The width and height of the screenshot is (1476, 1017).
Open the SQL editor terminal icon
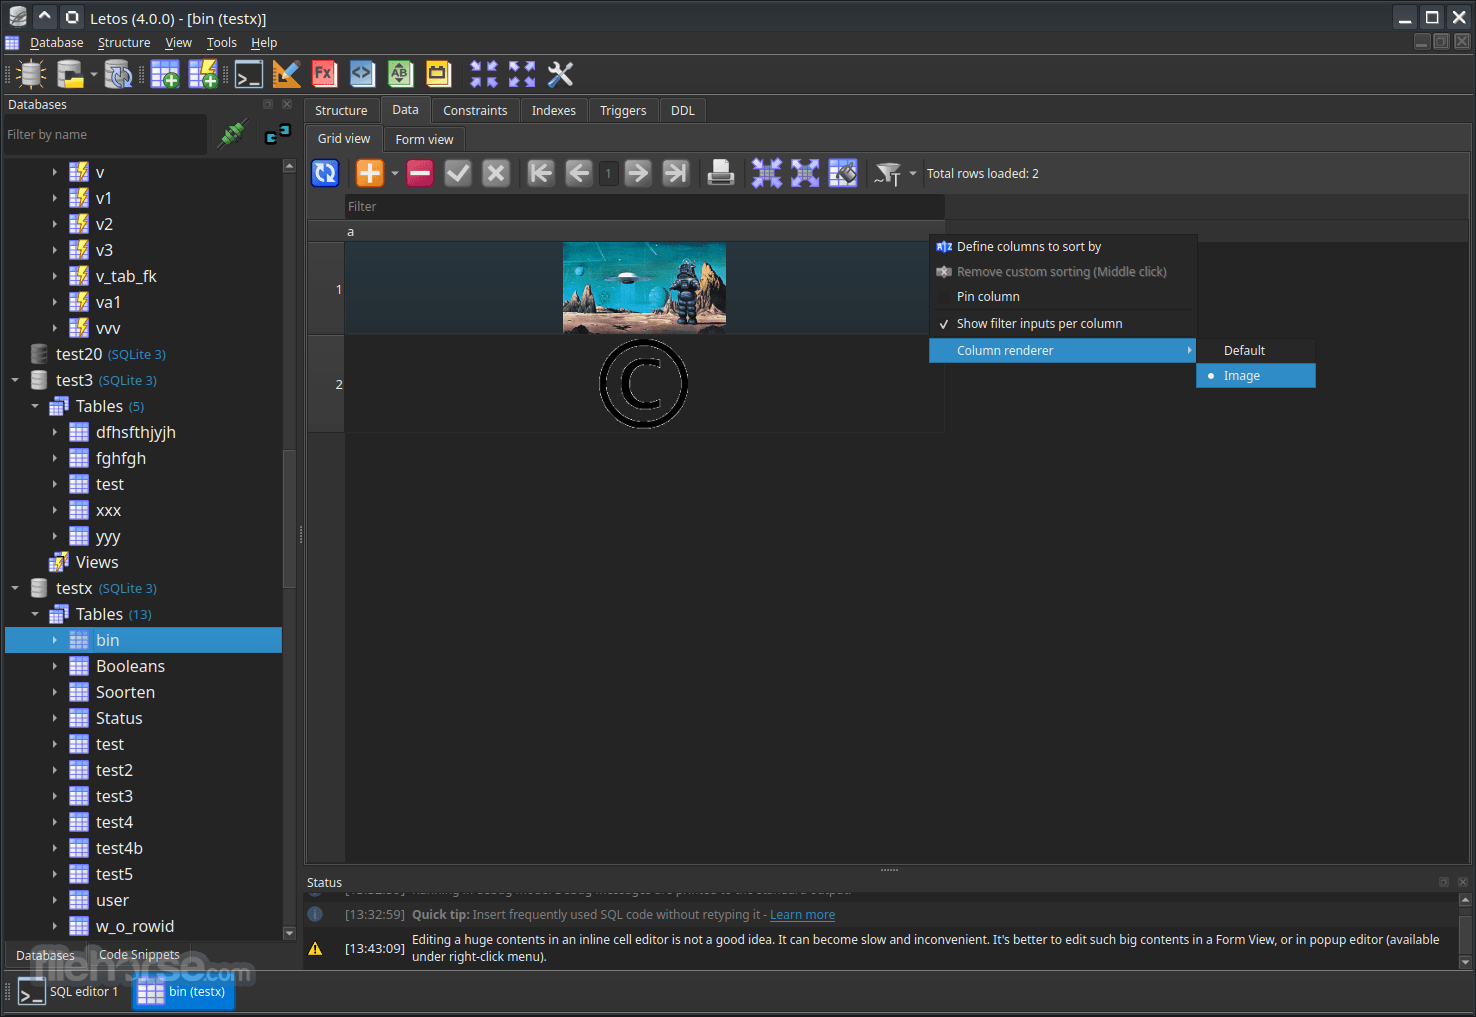249,74
